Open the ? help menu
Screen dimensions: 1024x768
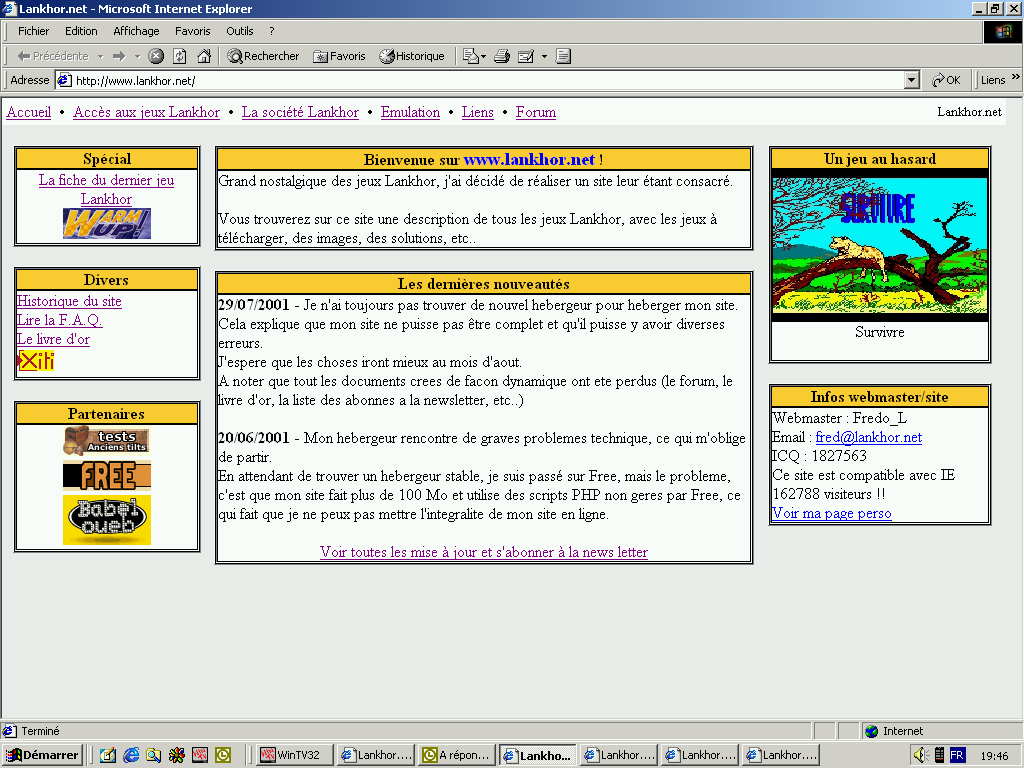[272, 31]
